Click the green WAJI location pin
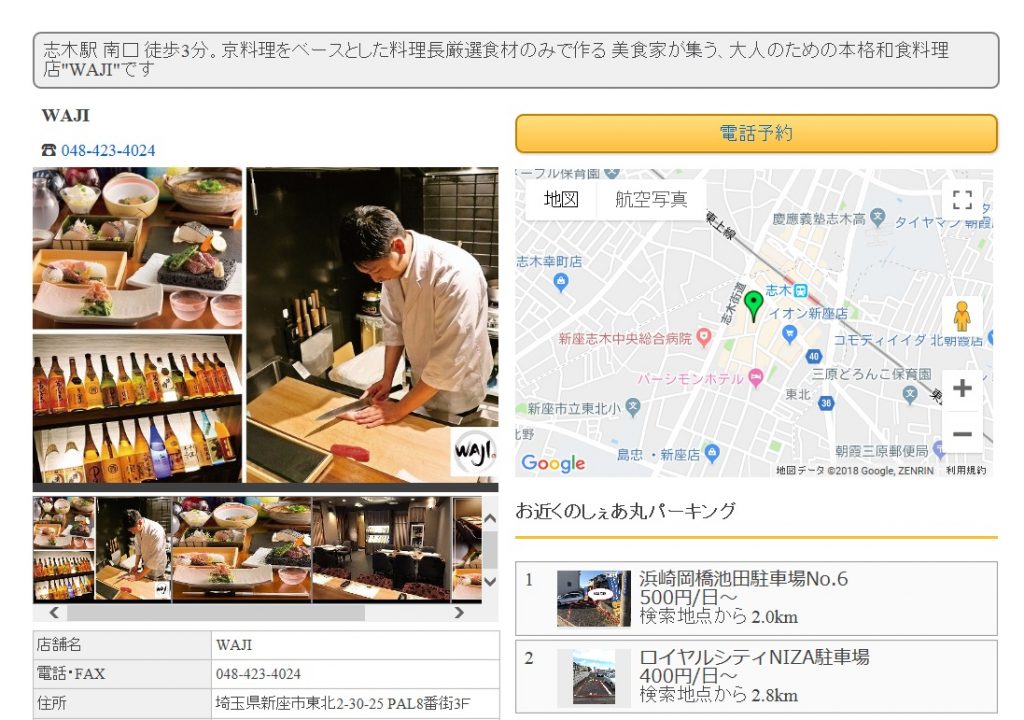The height and width of the screenshot is (720, 1024). click(753, 305)
